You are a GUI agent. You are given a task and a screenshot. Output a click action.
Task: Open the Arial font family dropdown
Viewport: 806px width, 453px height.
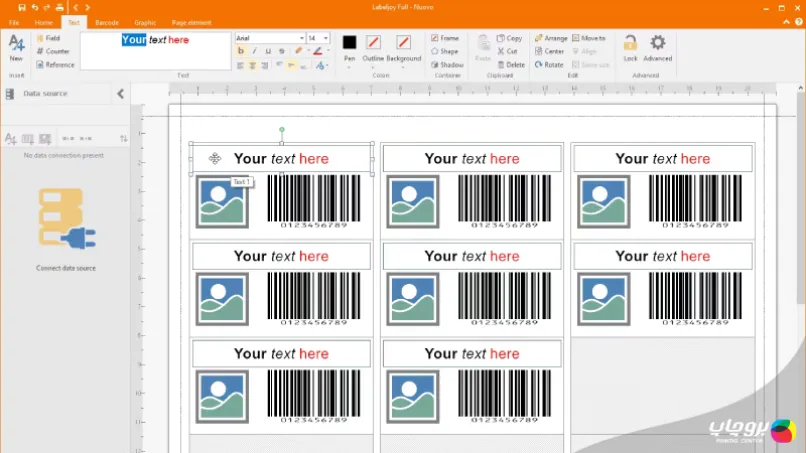tap(301, 38)
